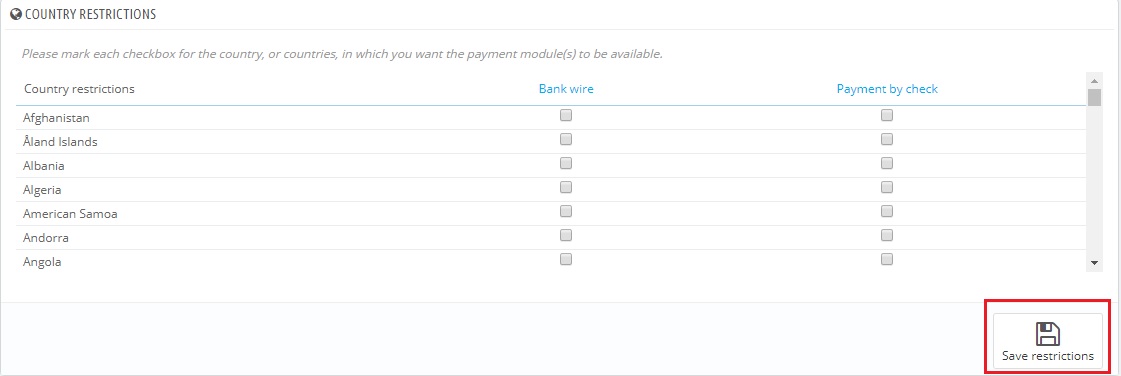The width and height of the screenshot is (1121, 376).
Task: Check Payment by check for Åland Islands
Action: point(887,139)
